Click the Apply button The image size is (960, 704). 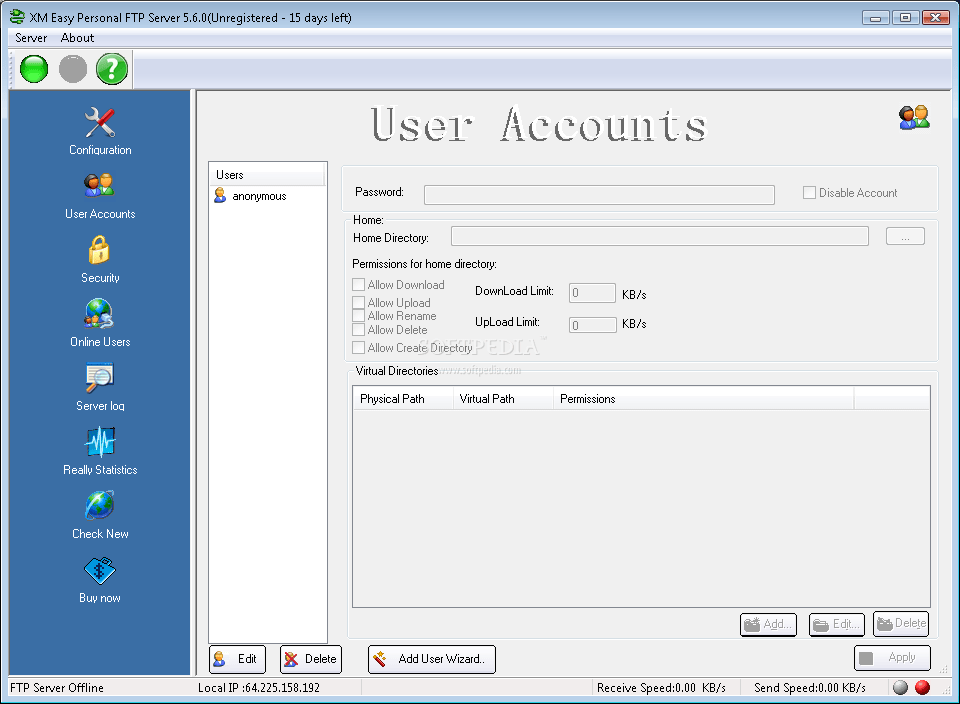tap(892, 658)
